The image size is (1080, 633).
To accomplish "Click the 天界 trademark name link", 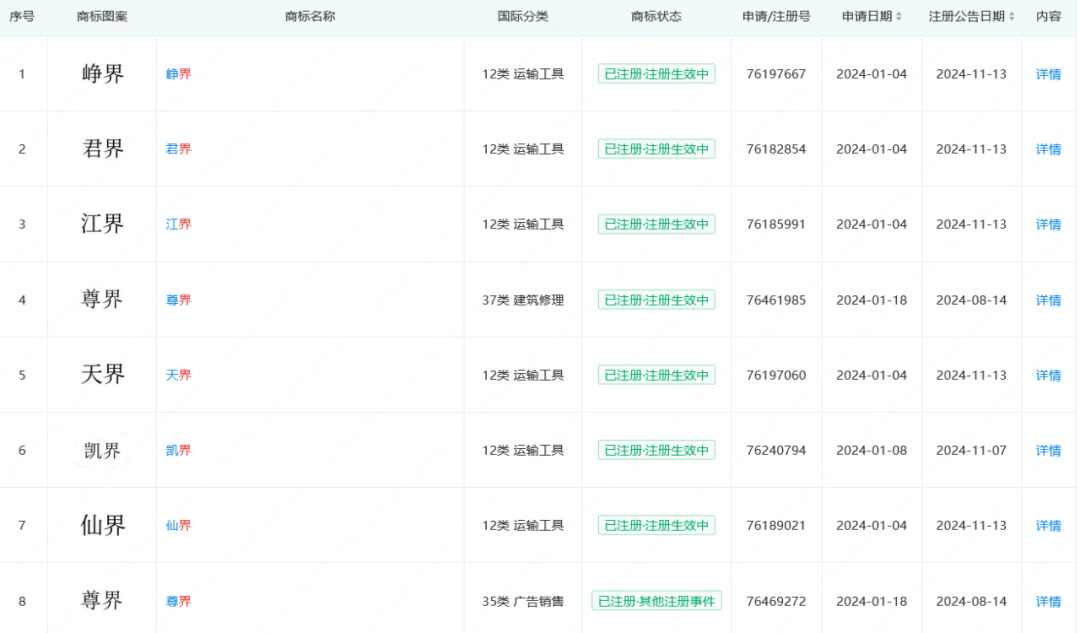I will tap(178, 375).
